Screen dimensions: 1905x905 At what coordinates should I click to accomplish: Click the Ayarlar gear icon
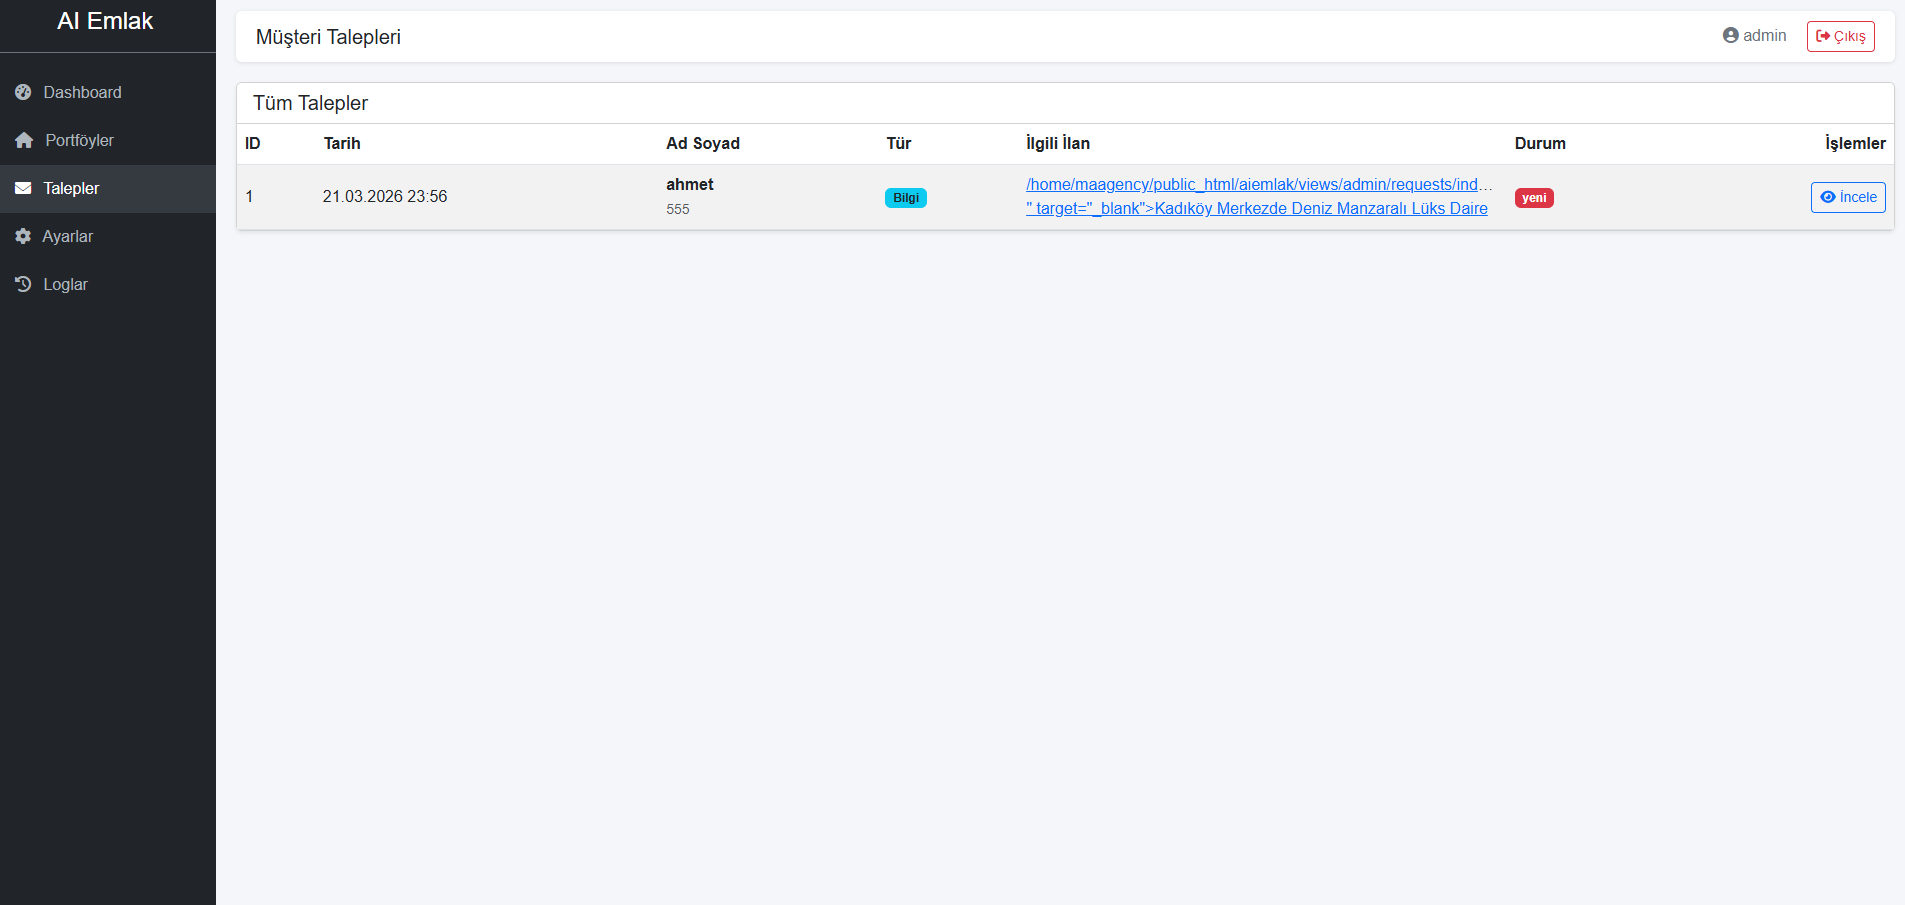[x=23, y=236]
